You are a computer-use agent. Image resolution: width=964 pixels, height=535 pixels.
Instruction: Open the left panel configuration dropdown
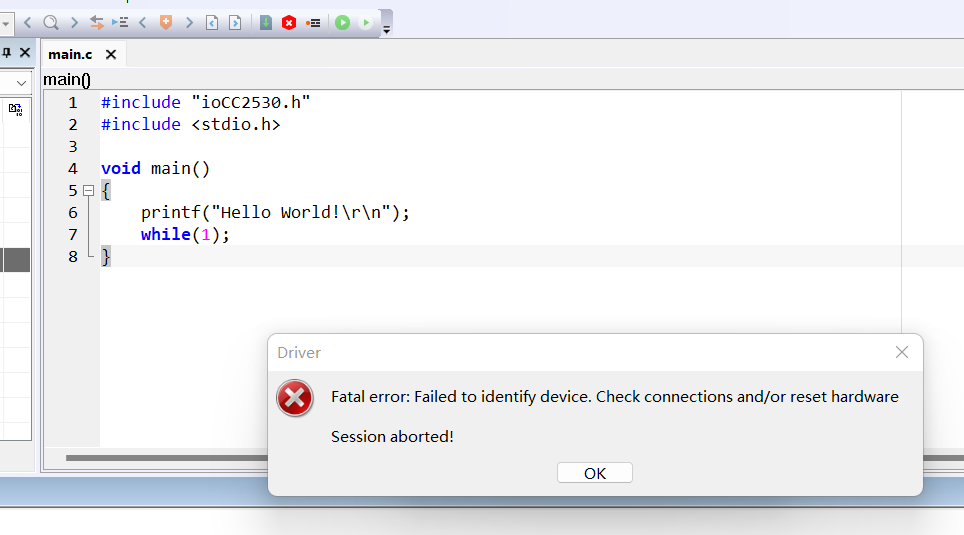22,82
